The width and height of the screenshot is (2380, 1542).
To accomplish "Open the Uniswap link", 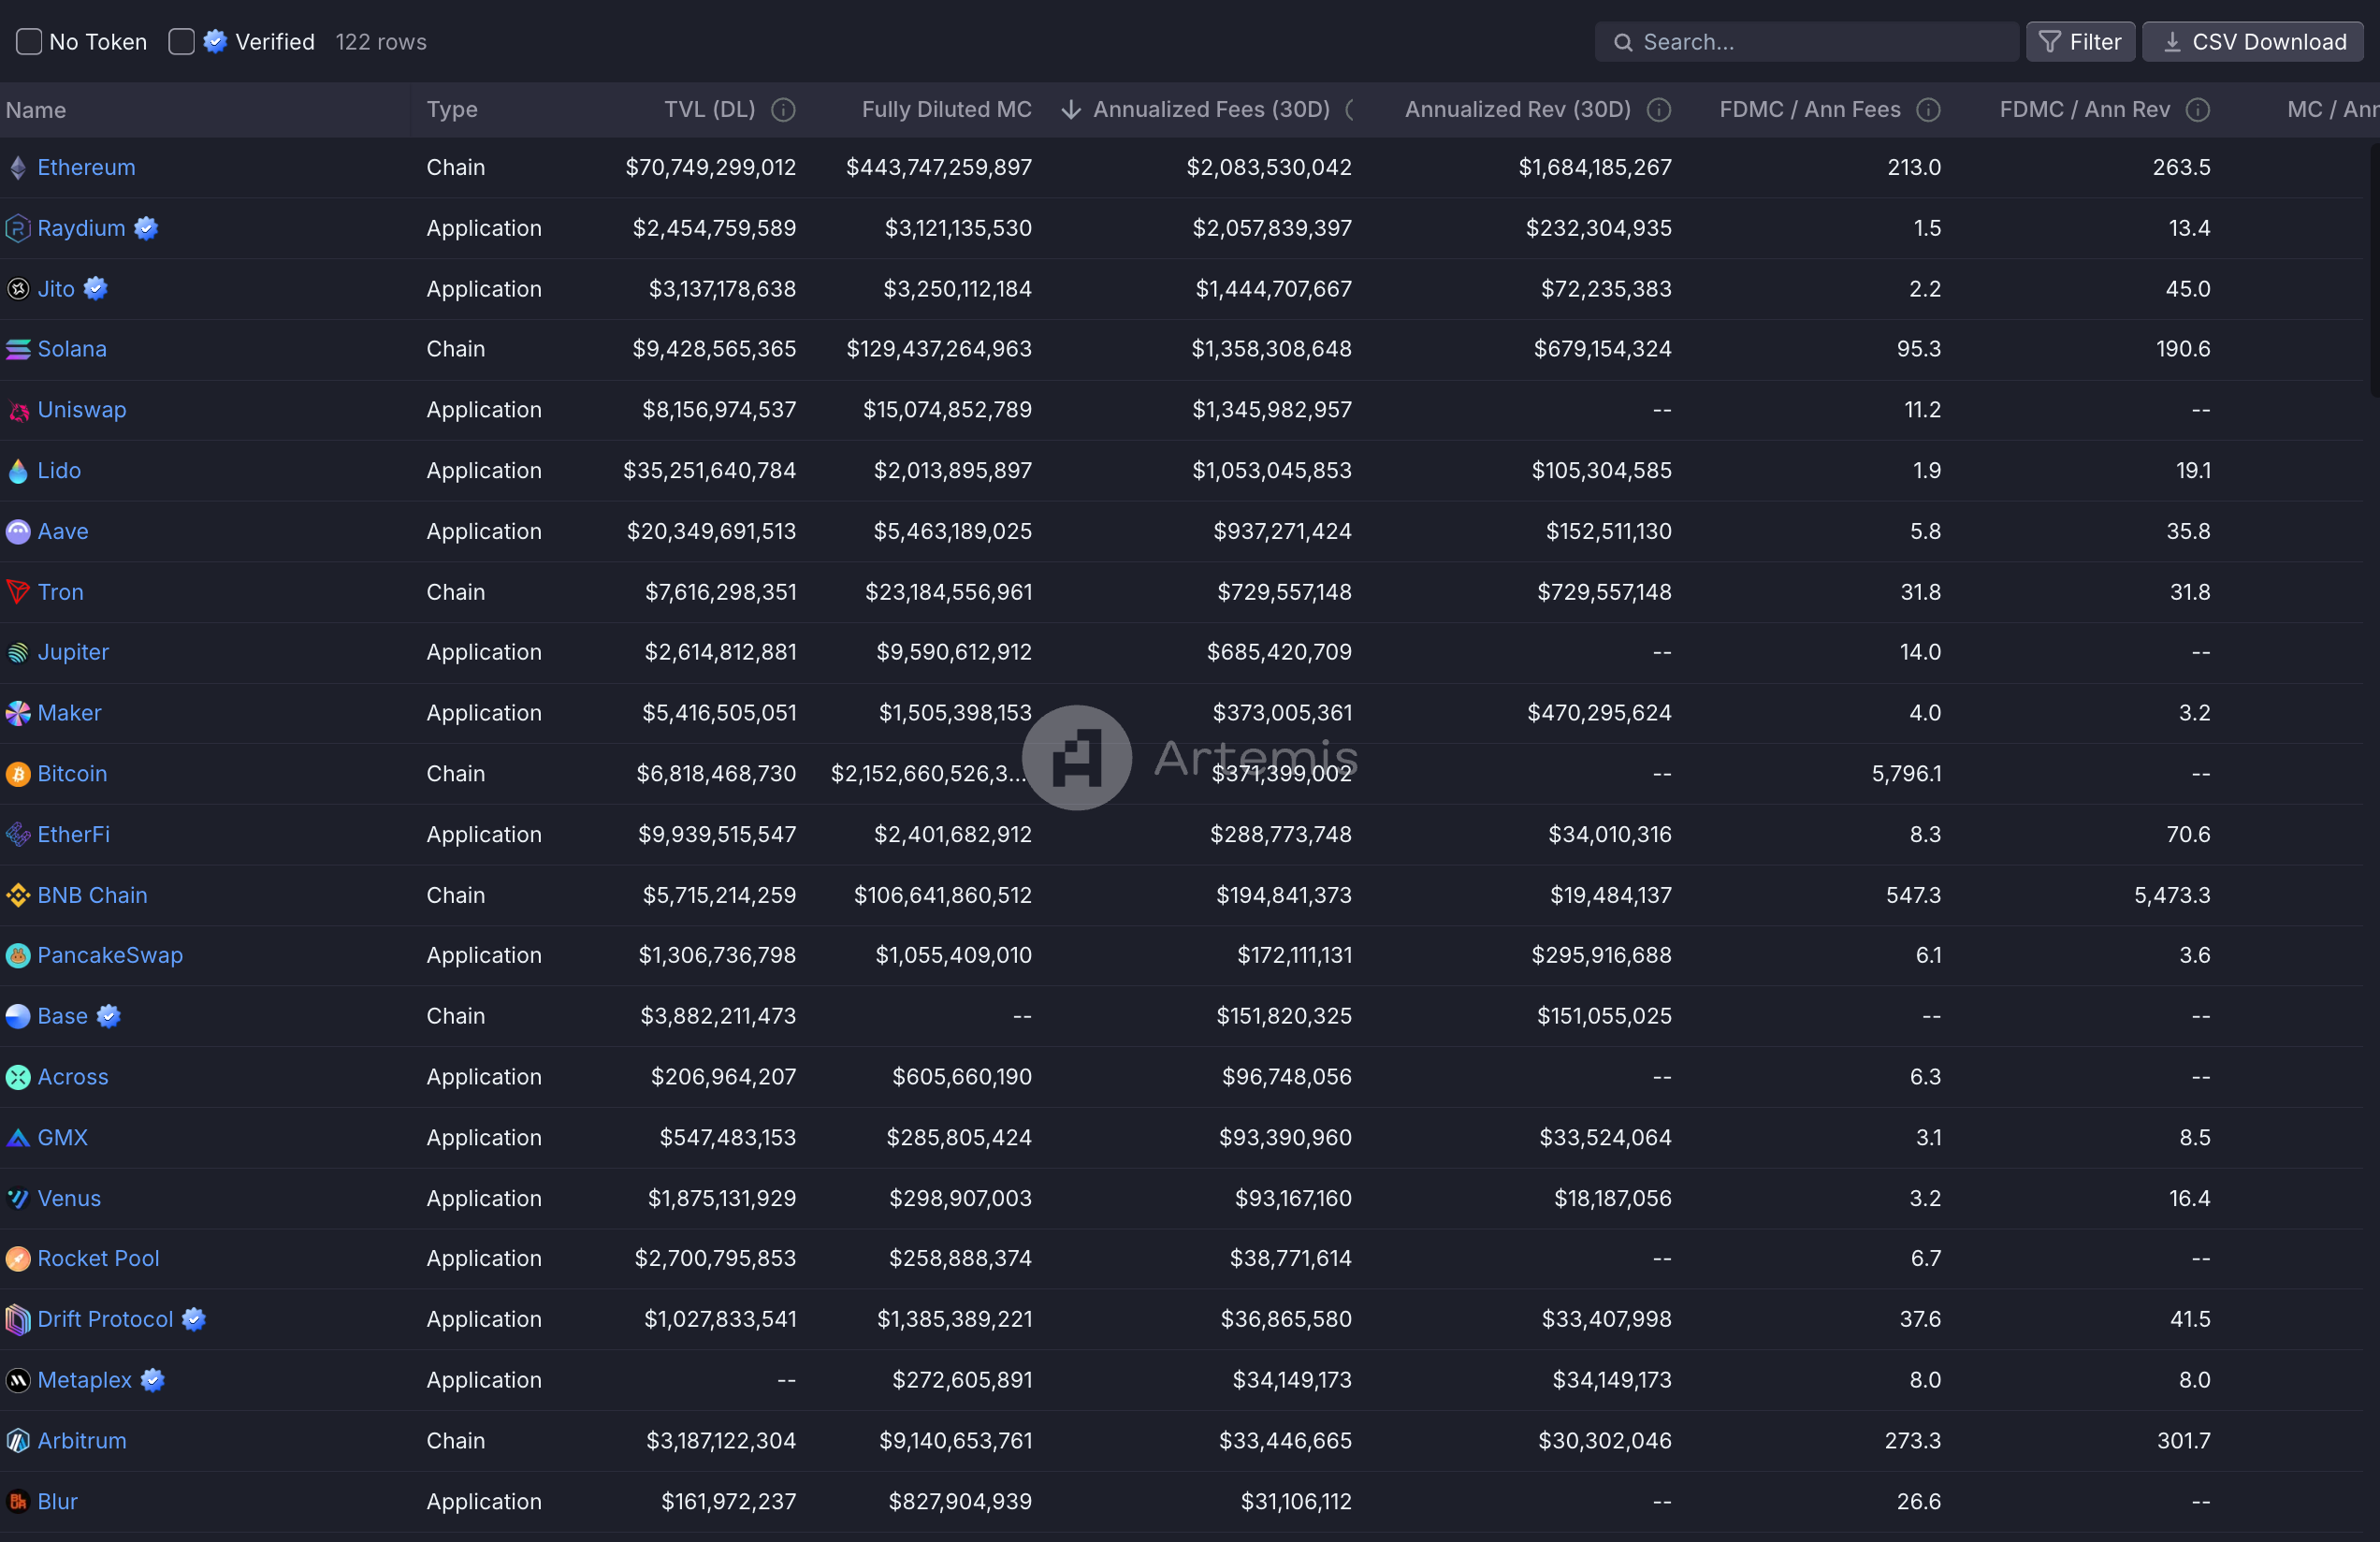I will tap(82, 411).
